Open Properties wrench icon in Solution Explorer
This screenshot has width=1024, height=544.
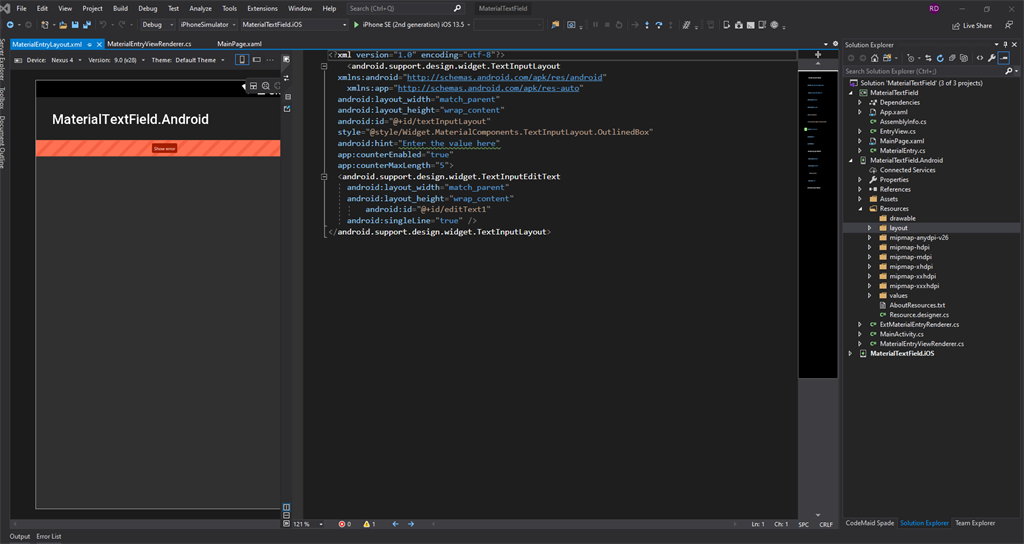992,58
